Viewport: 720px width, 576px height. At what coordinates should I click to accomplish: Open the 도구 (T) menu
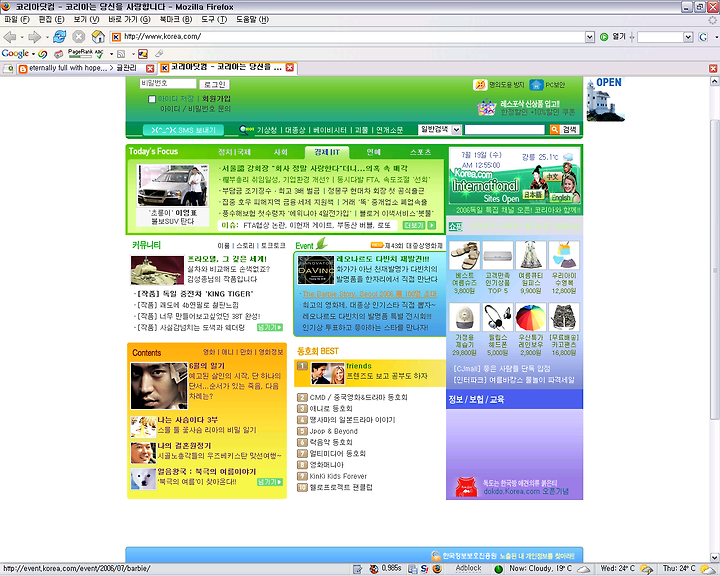(214, 20)
